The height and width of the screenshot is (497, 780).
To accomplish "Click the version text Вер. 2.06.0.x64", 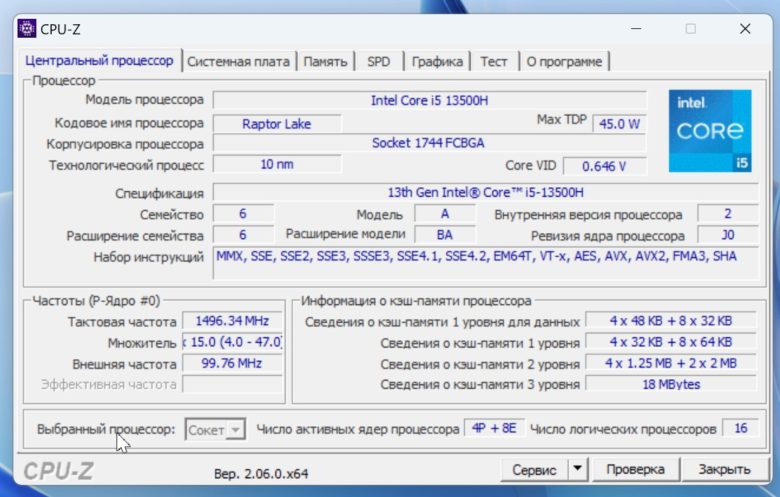I will (x=261, y=474).
